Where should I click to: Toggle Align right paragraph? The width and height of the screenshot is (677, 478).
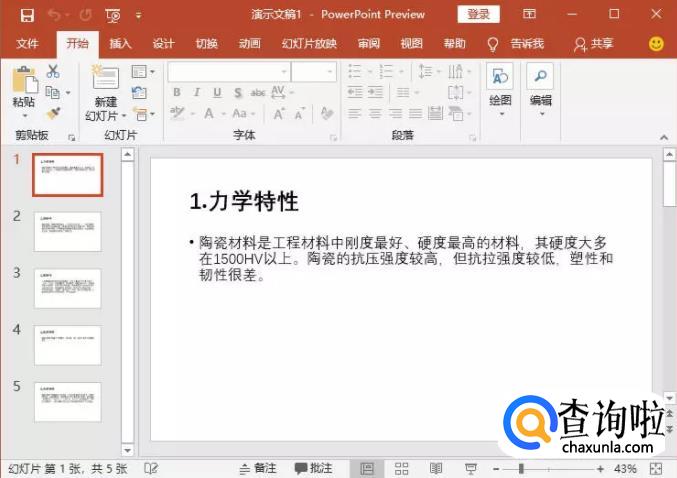coord(395,114)
